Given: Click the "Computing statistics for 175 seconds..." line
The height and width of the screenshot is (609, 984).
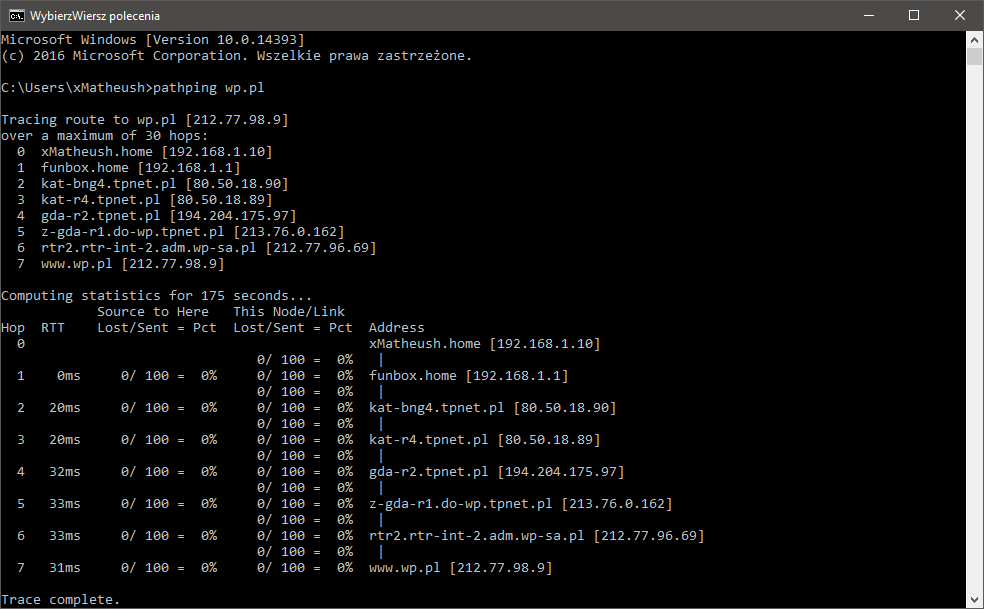Looking at the screenshot, I should pyautogui.click(x=156, y=296).
